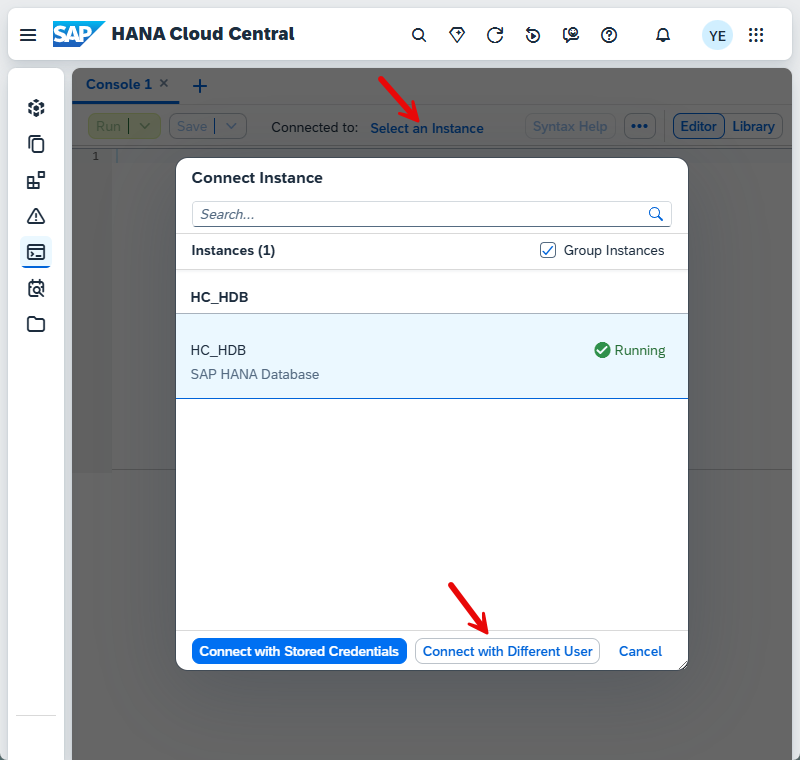
Task: Open the history replay icon
Action: click(x=533, y=35)
